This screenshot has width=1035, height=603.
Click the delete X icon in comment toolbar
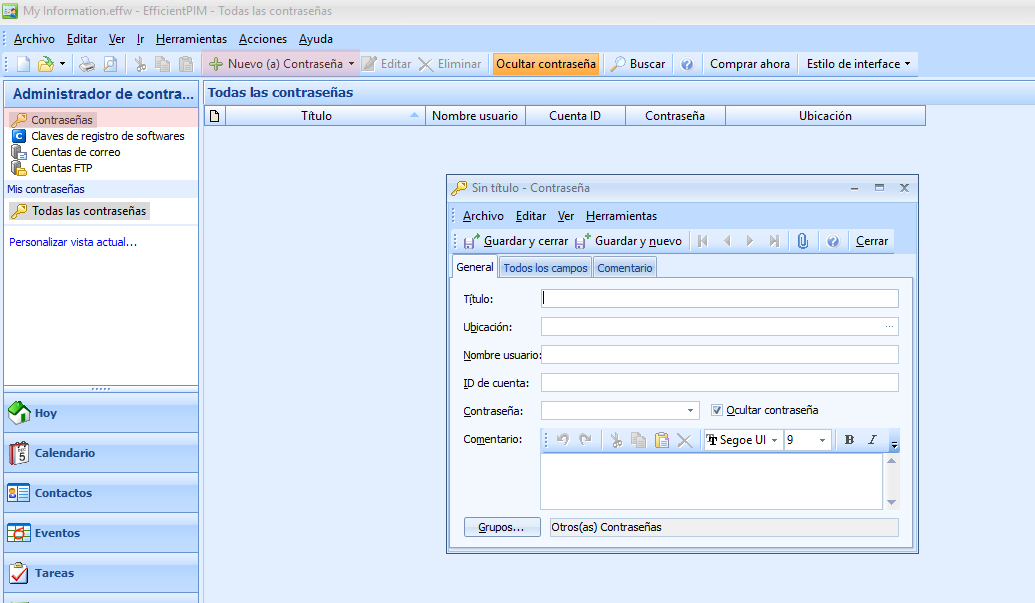coord(685,440)
